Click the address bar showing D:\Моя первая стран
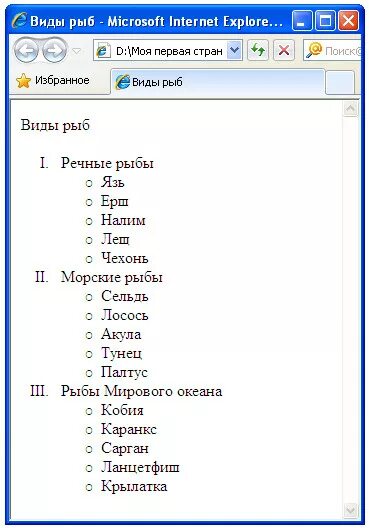The height and width of the screenshot is (528, 369). (168, 51)
